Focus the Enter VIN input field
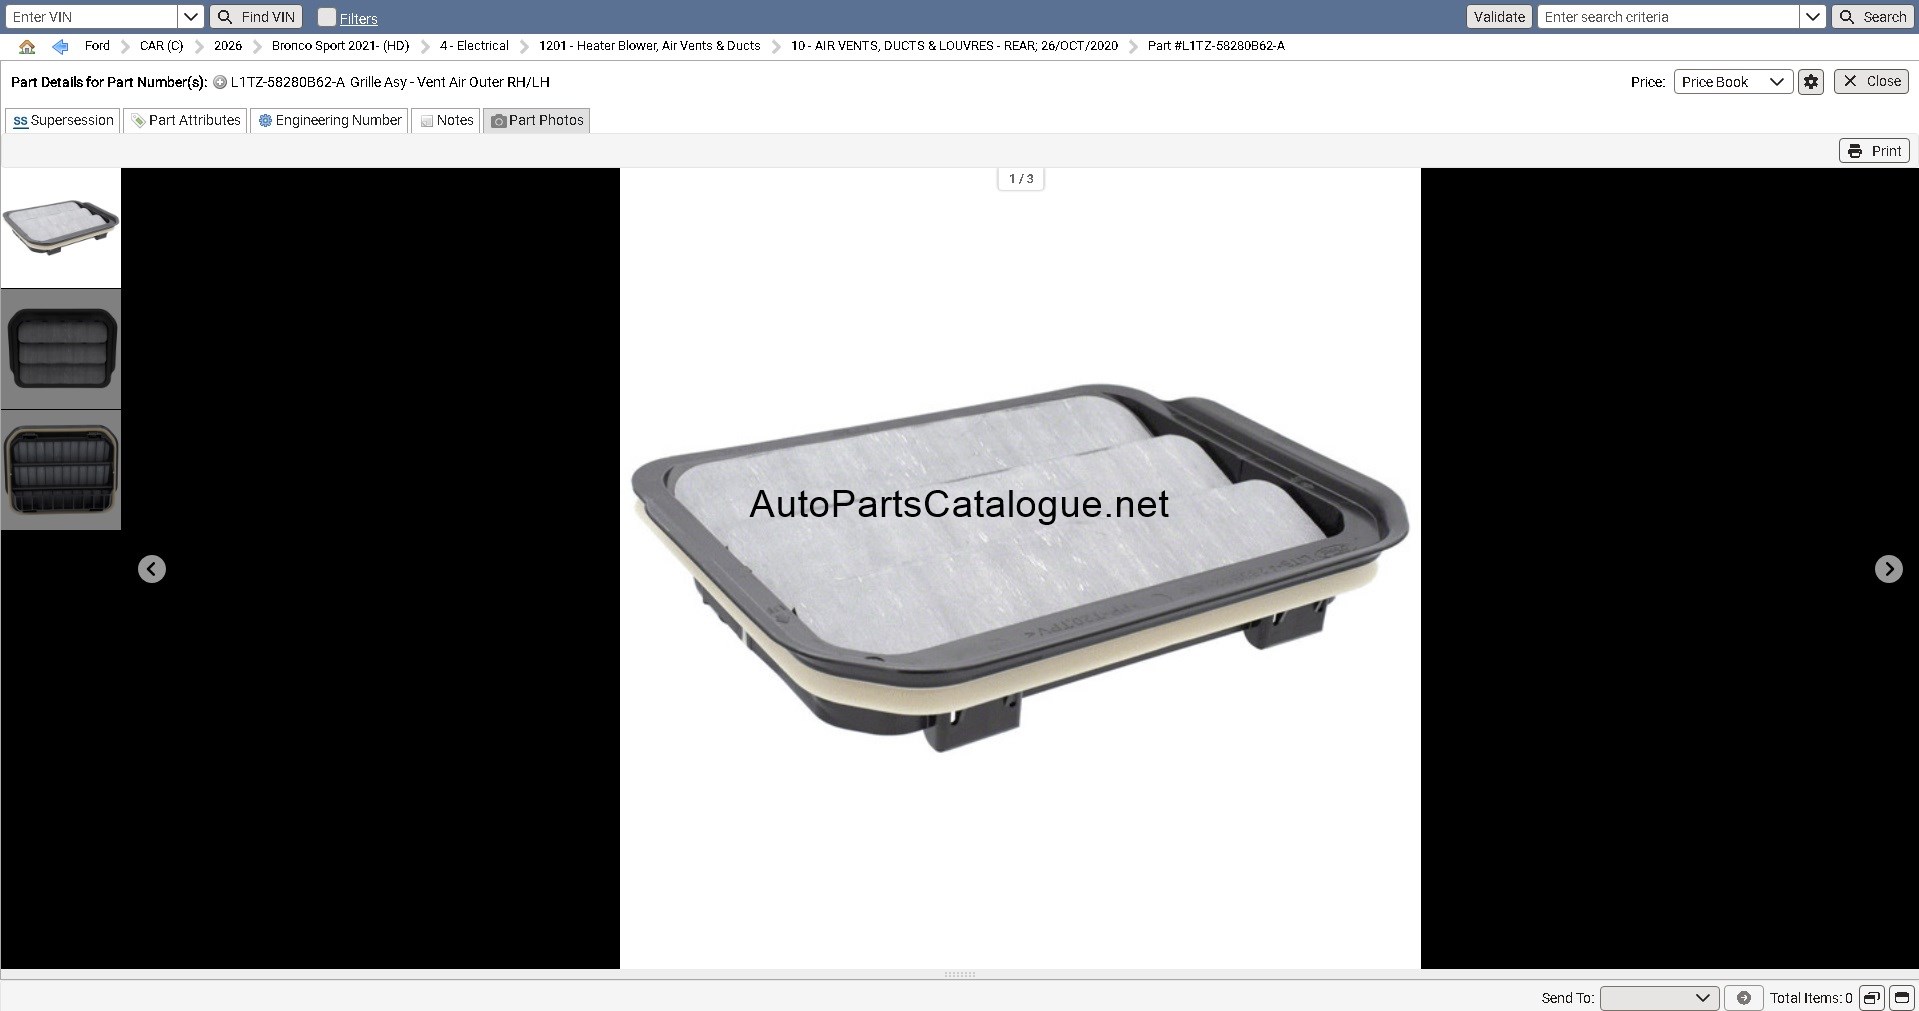This screenshot has width=1919, height=1011. pyautogui.click(x=91, y=17)
